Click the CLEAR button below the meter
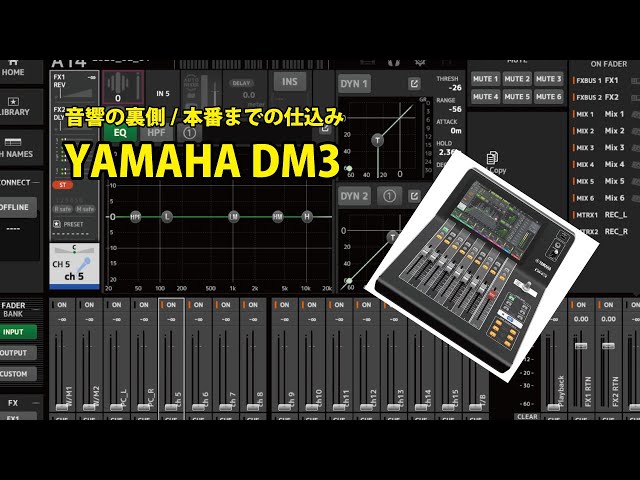640x480 pixels. click(x=527, y=417)
